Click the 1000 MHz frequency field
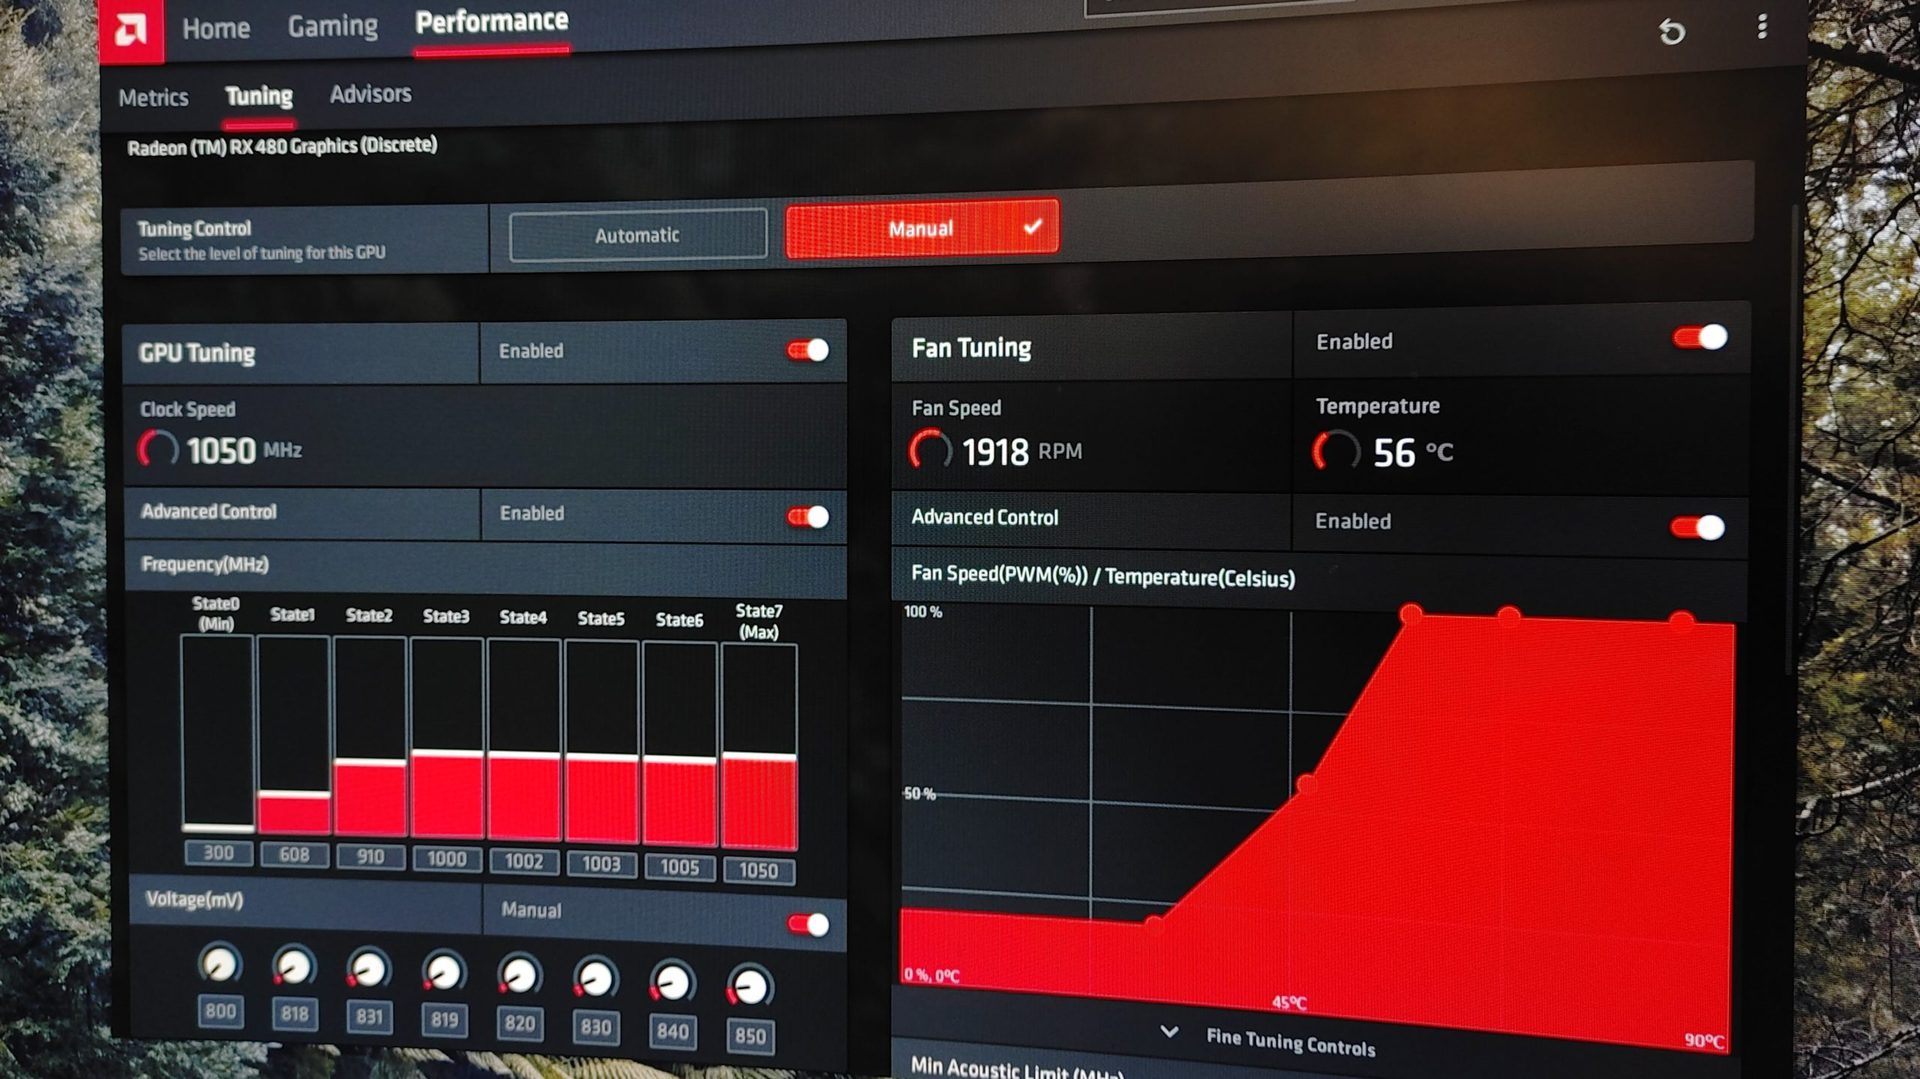Screen dimensions: 1920x1079 447,859
